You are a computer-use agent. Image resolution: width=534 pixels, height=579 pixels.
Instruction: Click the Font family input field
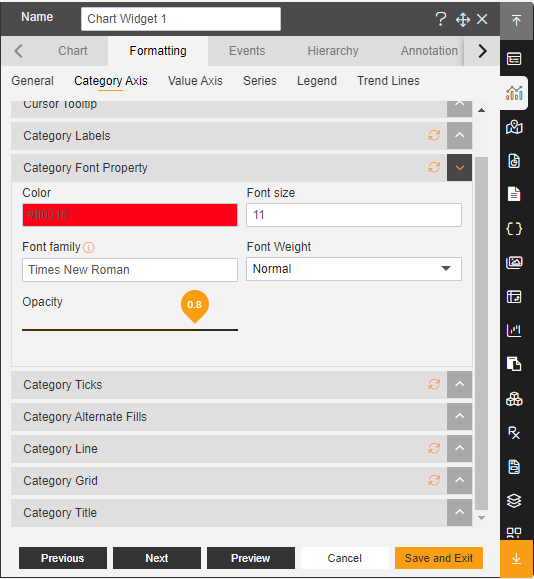130,270
